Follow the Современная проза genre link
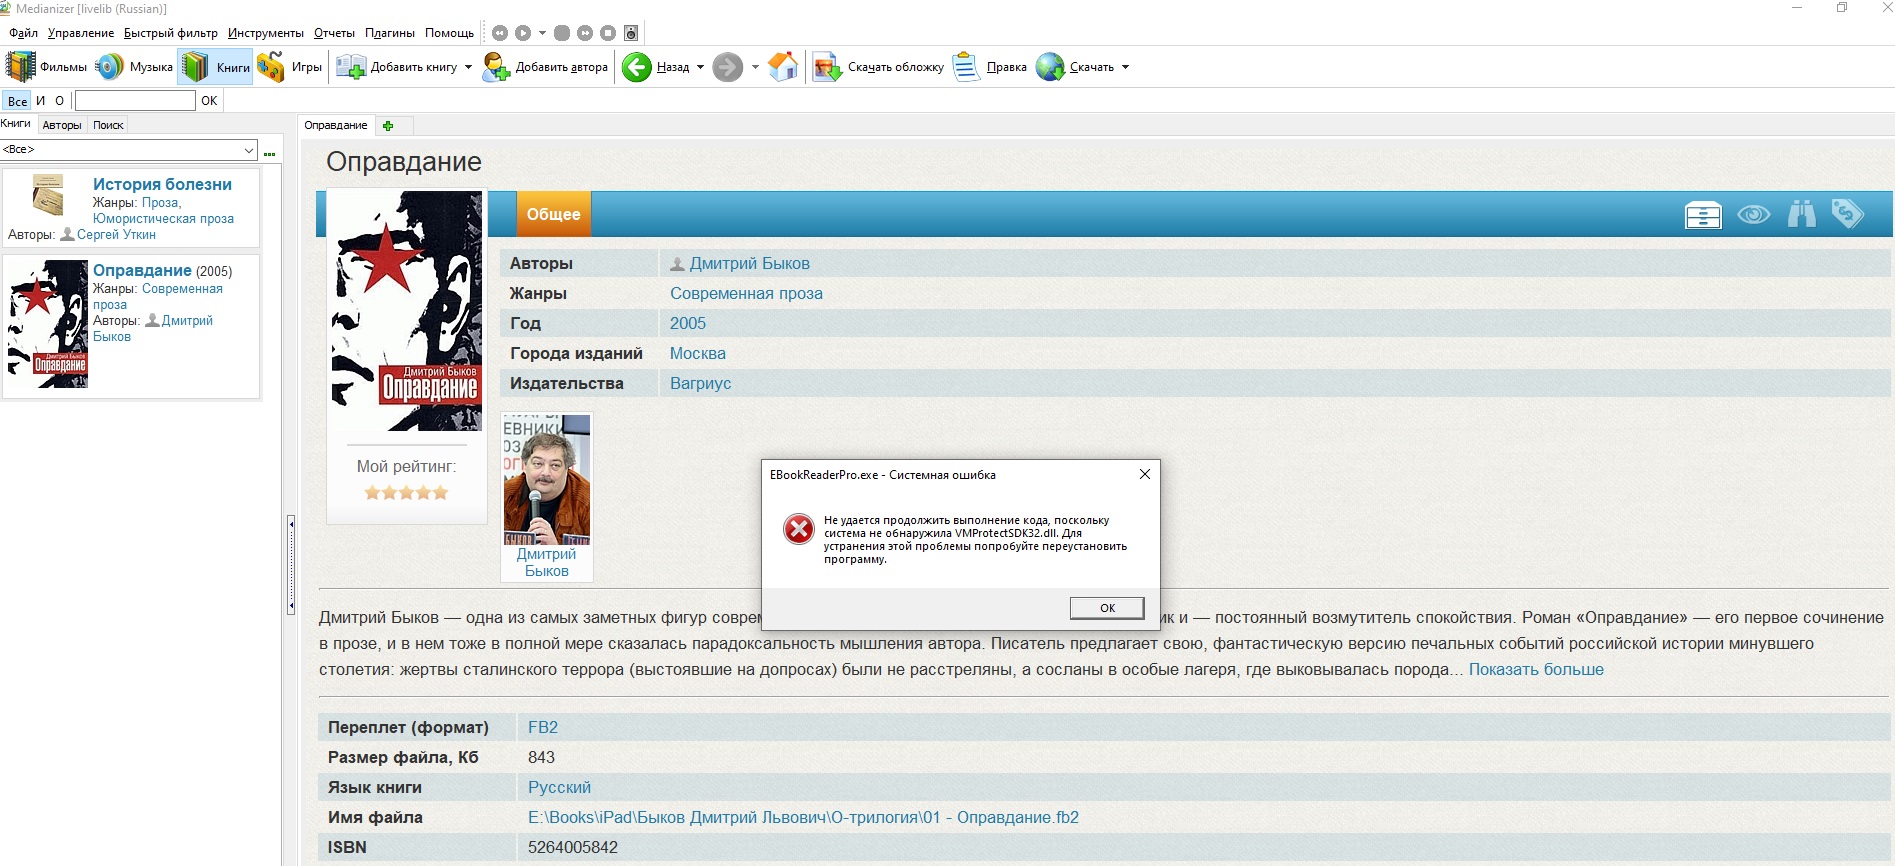The image size is (1895, 866). (x=746, y=293)
